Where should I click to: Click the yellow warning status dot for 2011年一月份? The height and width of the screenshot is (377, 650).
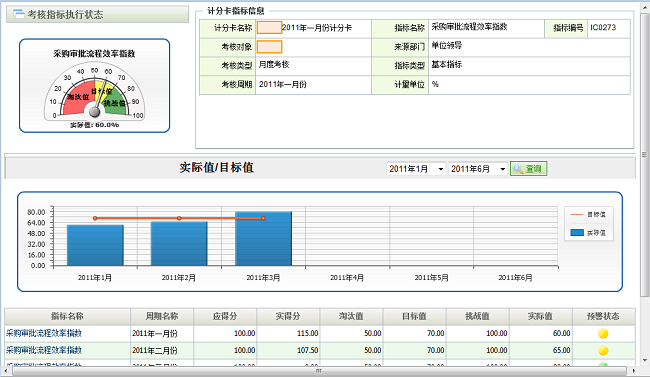(603, 333)
